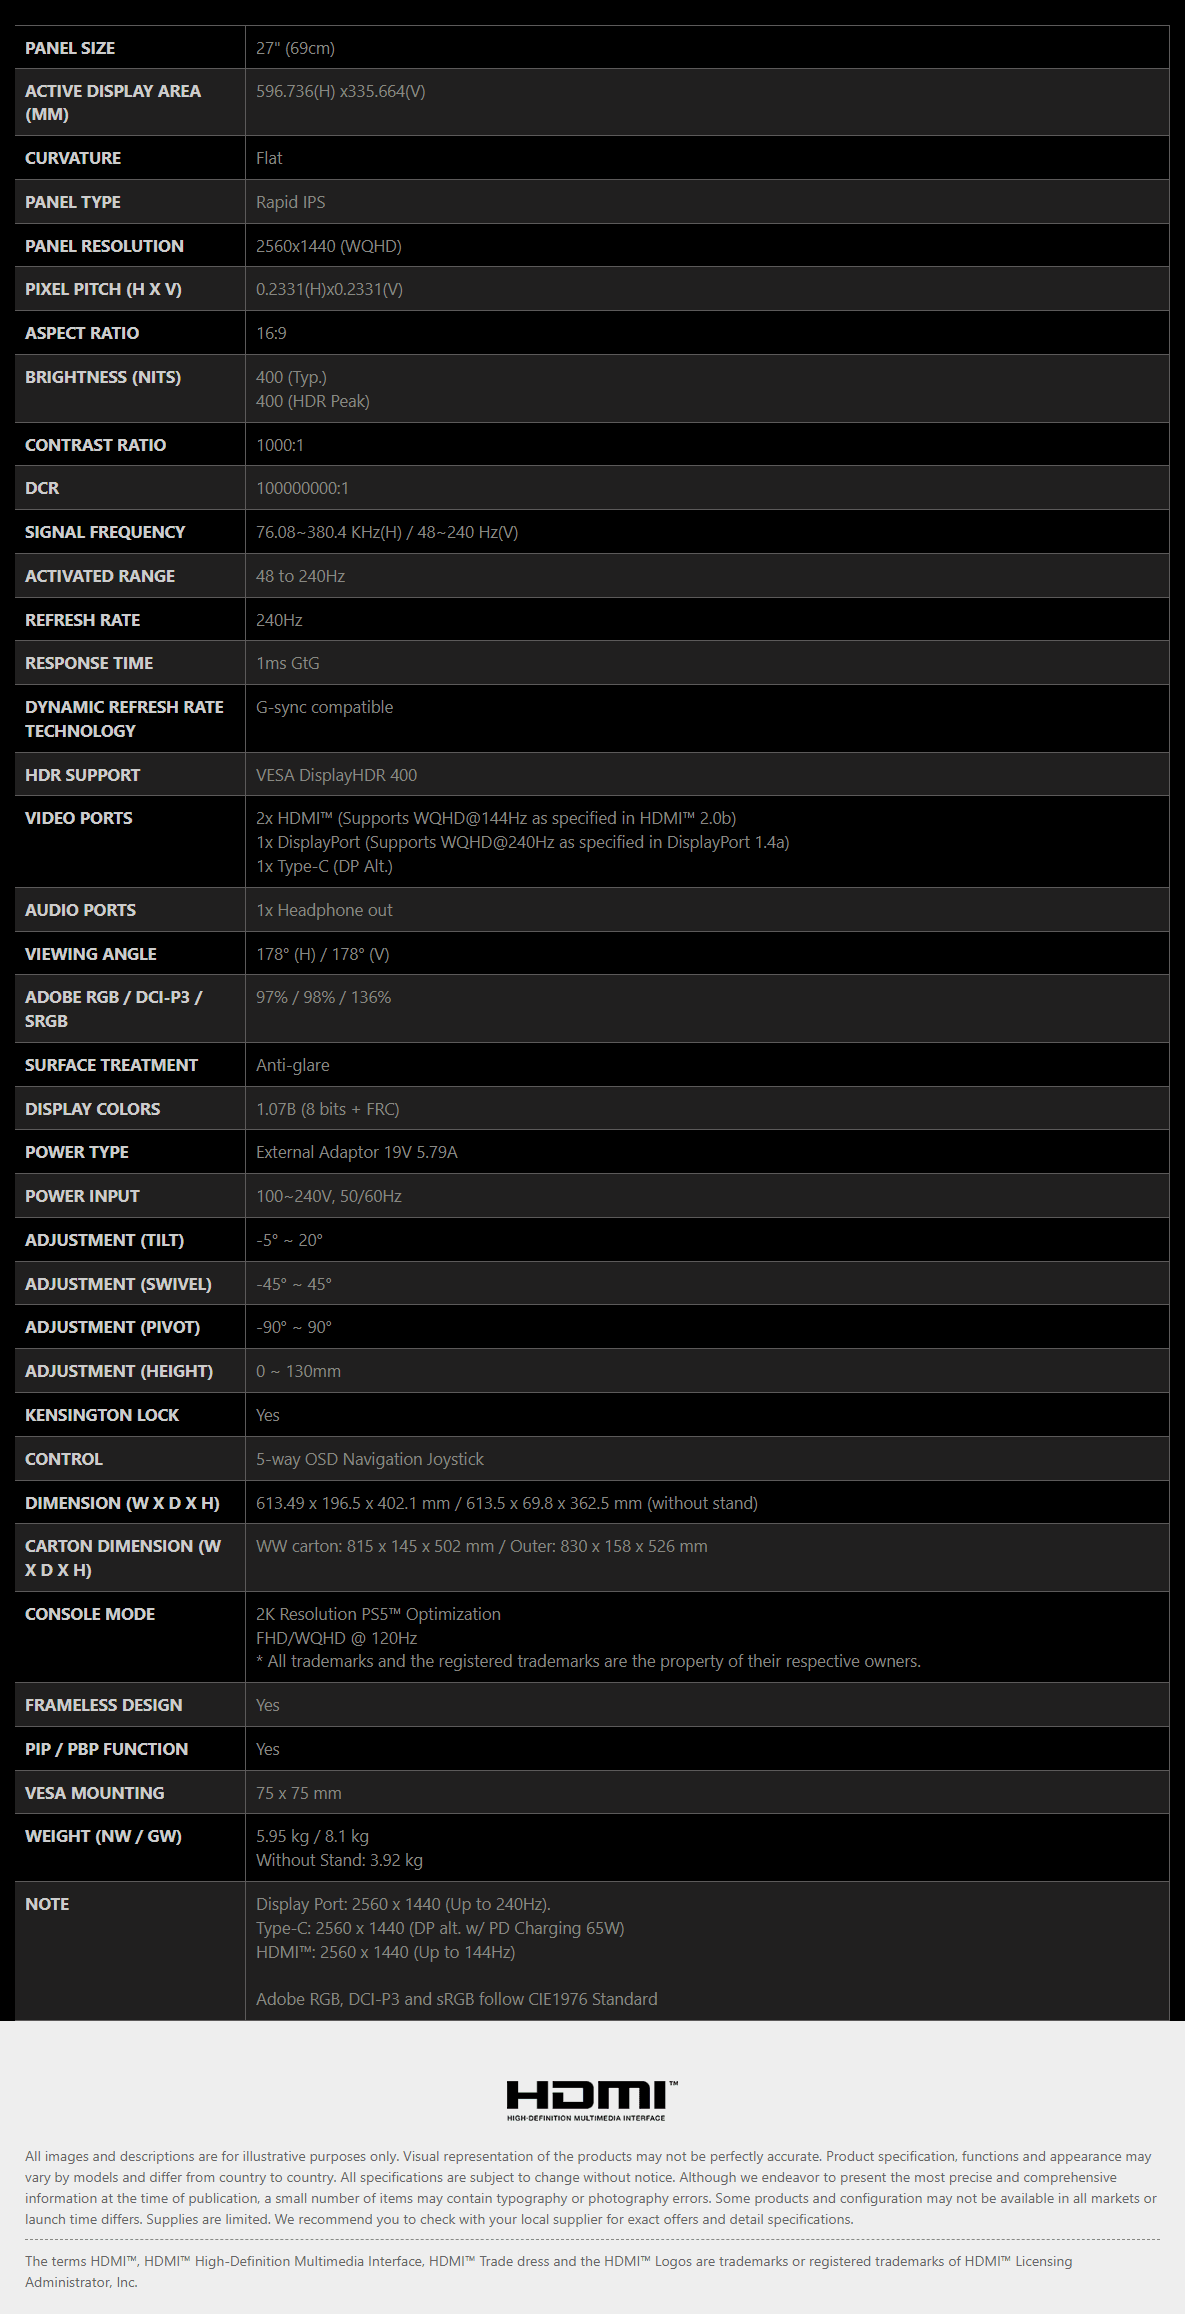Click the 75 x 75 mm VESA value
The height and width of the screenshot is (2314, 1185).
[299, 1793]
